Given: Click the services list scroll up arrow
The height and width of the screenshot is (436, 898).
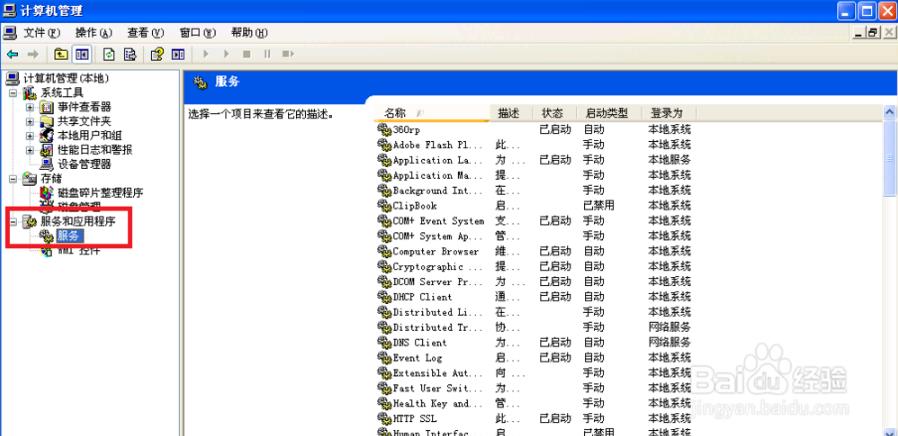Looking at the screenshot, I should 889,114.
